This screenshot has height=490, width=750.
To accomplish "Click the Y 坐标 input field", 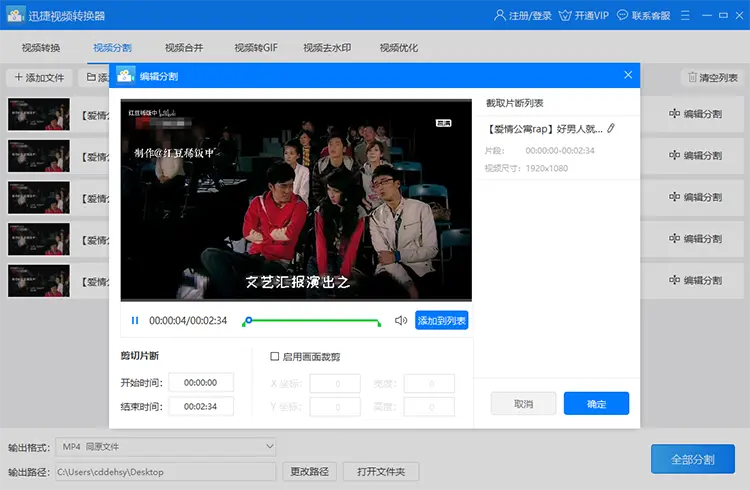I will tap(335, 407).
